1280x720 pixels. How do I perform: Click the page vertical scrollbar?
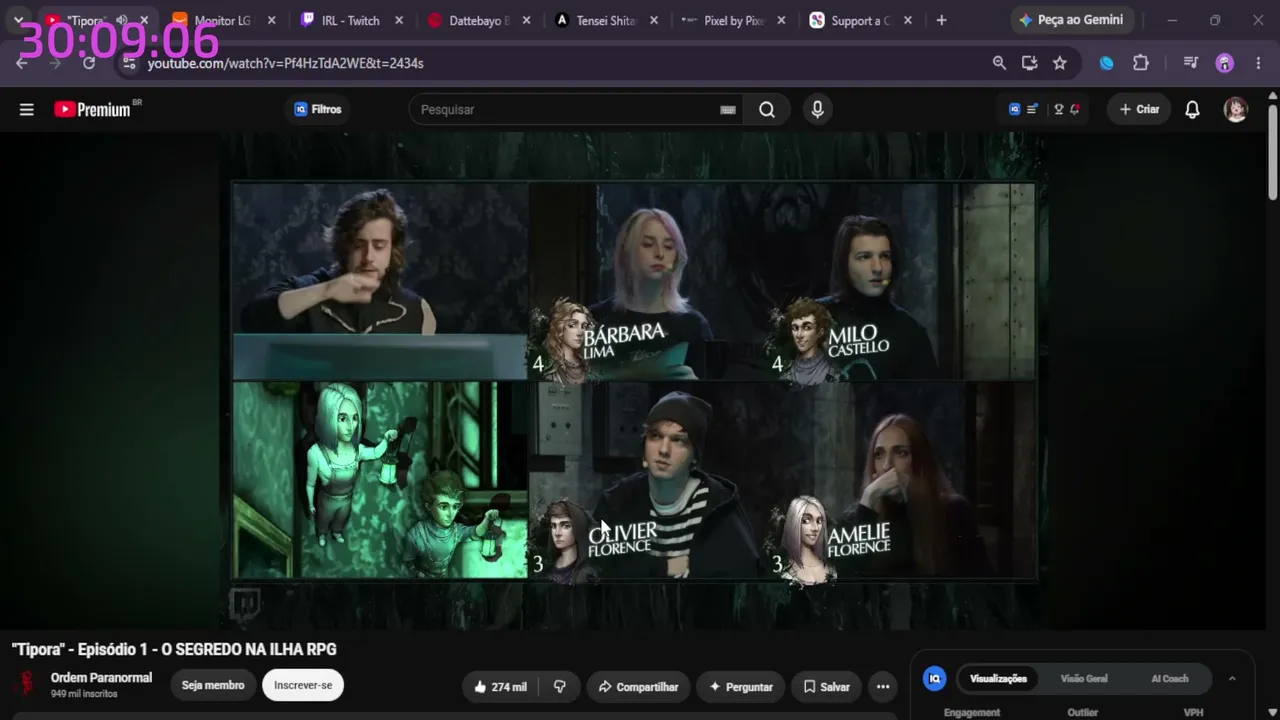pos(1272,150)
